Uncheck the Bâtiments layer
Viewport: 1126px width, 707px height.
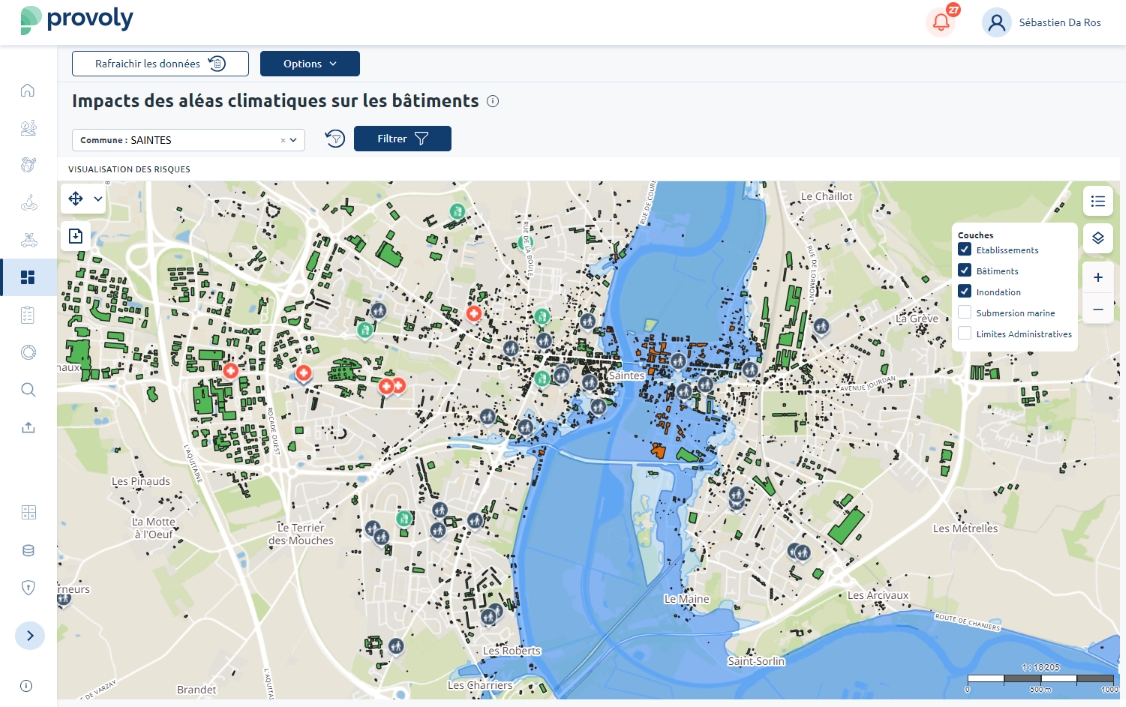click(x=964, y=271)
